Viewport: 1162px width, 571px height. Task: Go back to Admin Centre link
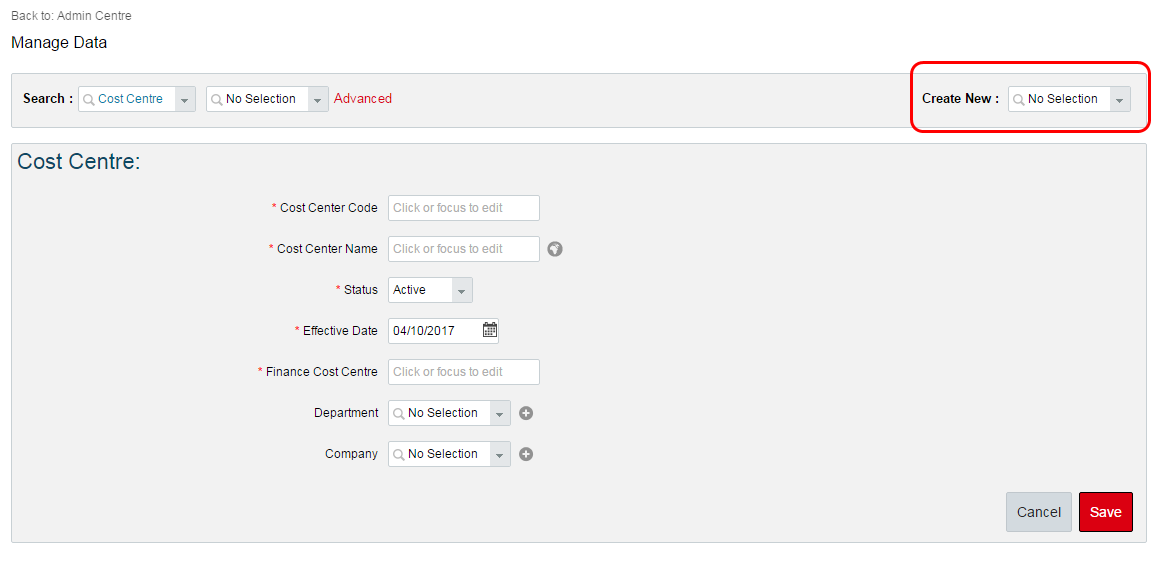pos(94,16)
